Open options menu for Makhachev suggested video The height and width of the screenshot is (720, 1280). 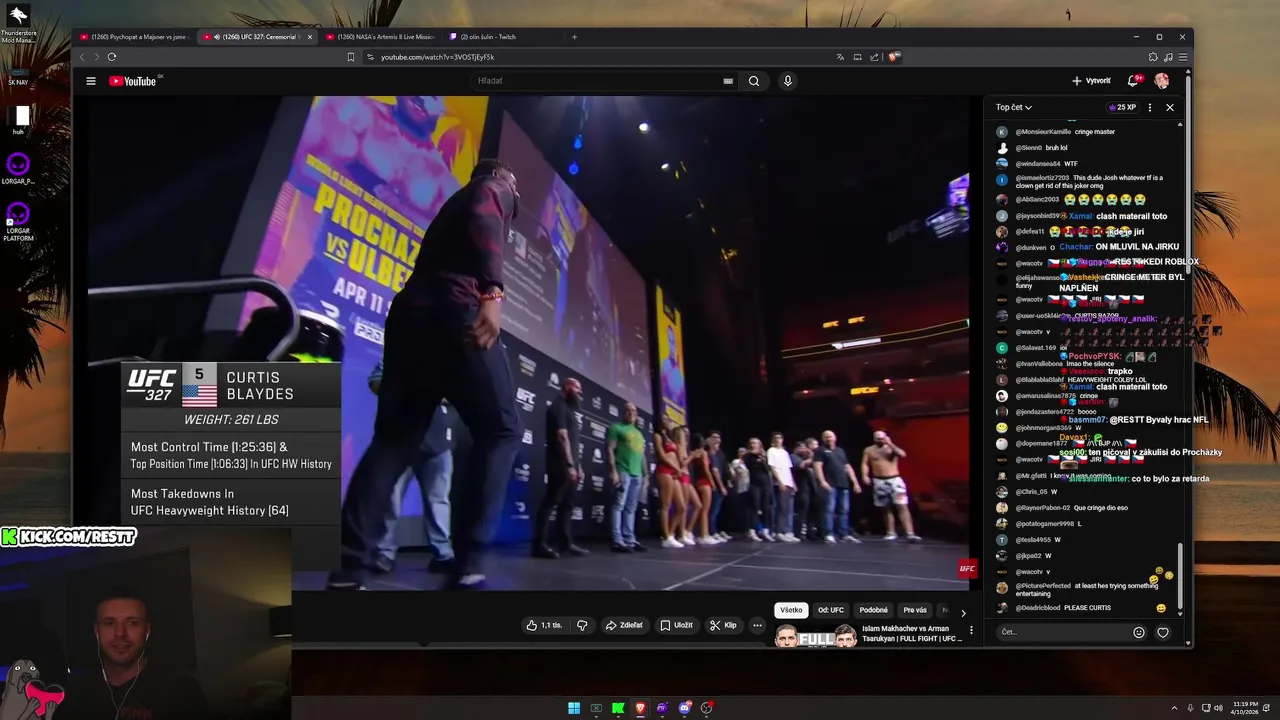pyautogui.click(x=971, y=631)
